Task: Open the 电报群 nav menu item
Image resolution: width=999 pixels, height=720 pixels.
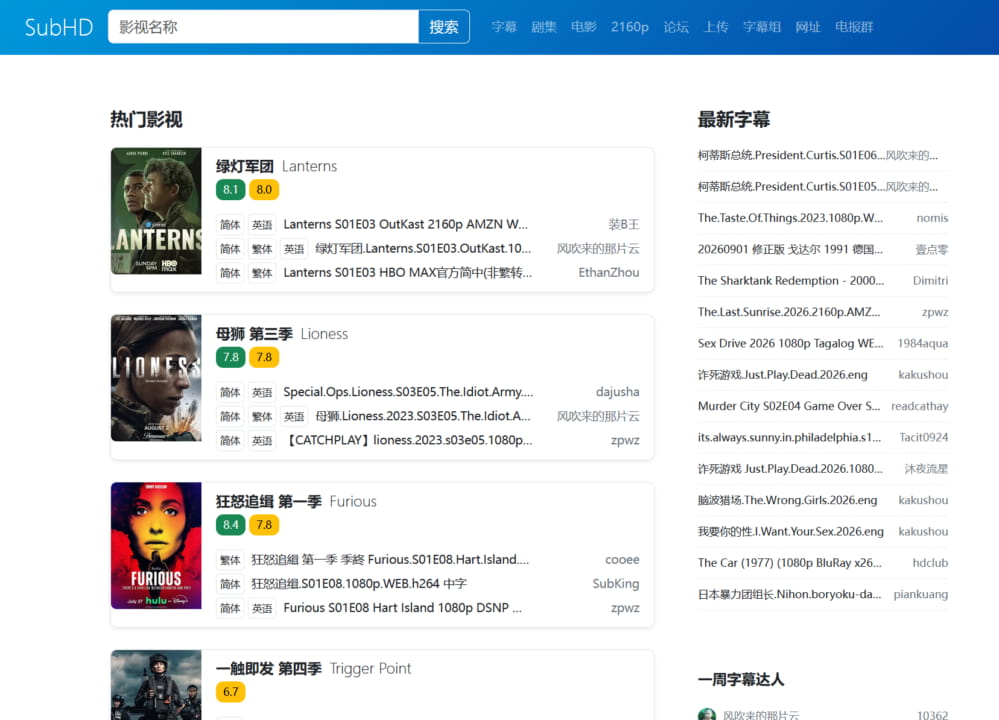Action: coord(854,27)
